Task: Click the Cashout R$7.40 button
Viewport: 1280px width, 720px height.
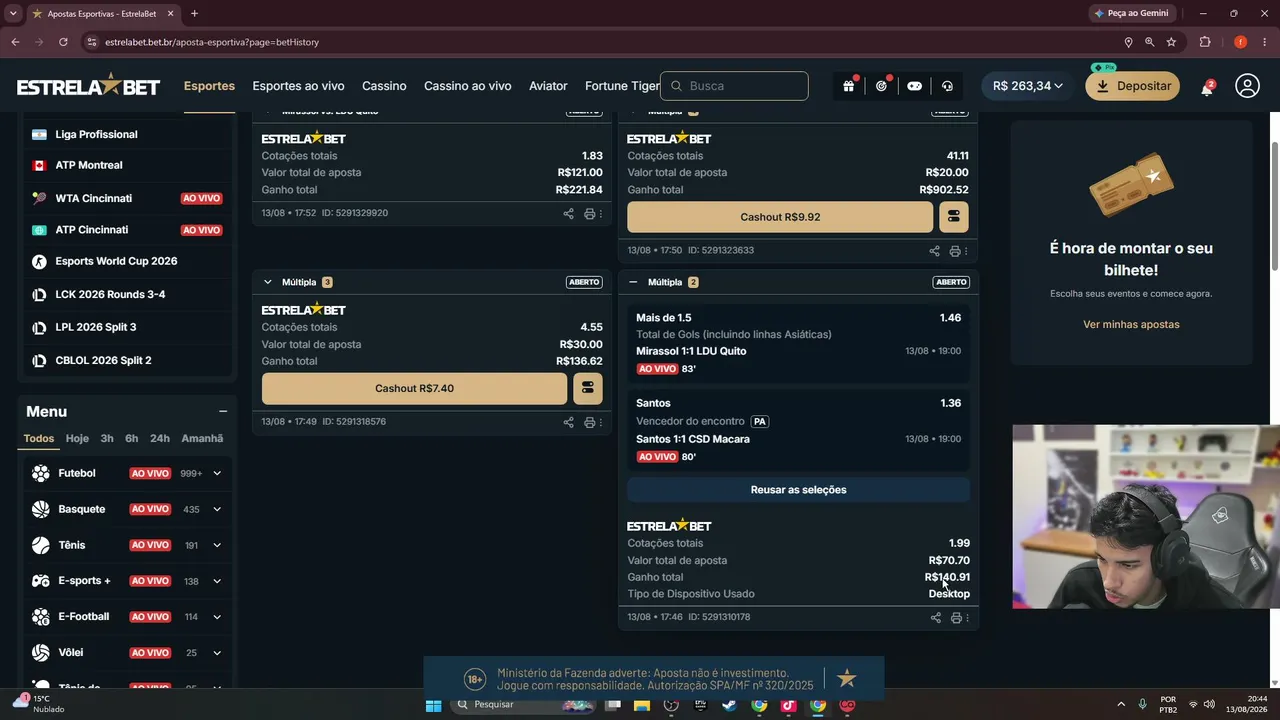Action: pyautogui.click(x=414, y=388)
